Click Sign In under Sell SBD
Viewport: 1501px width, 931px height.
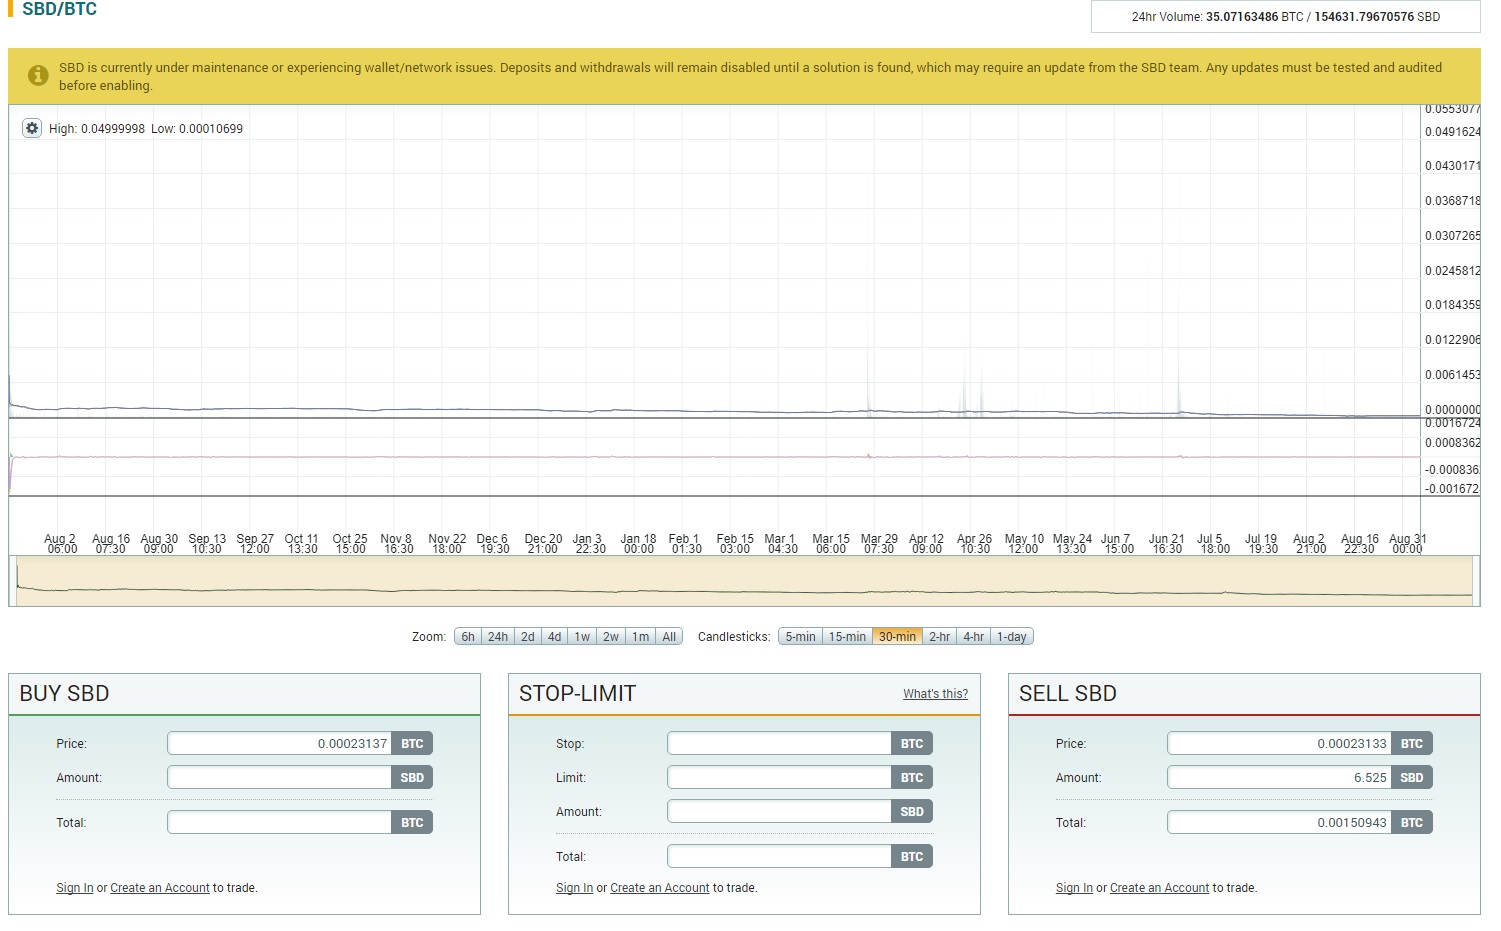(x=1074, y=888)
